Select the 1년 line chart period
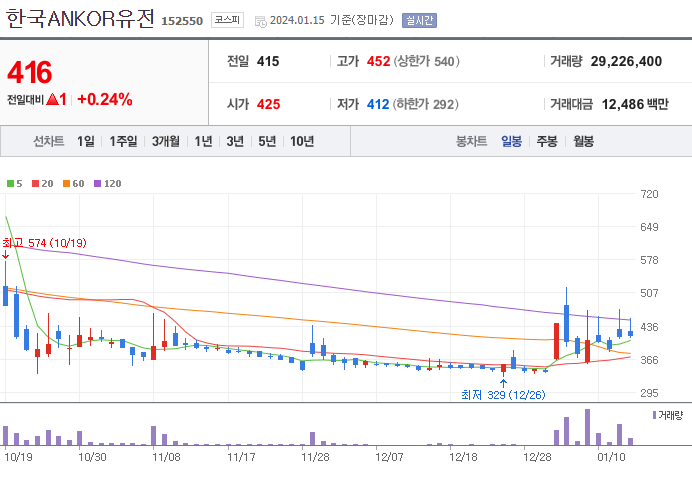 pyautogui.click(x=203, y=141)
